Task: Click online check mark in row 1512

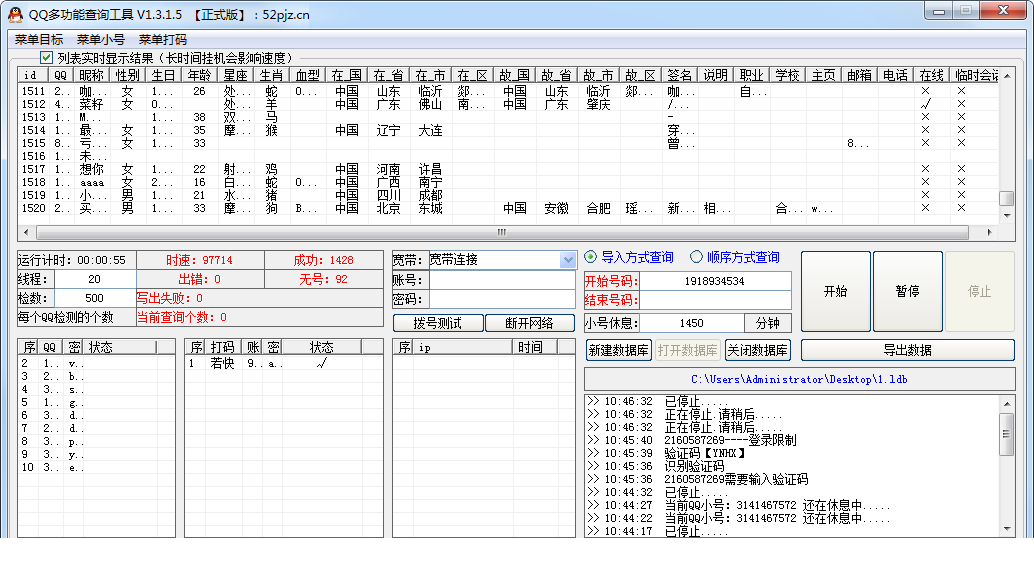Action: (x=926, y=104)
